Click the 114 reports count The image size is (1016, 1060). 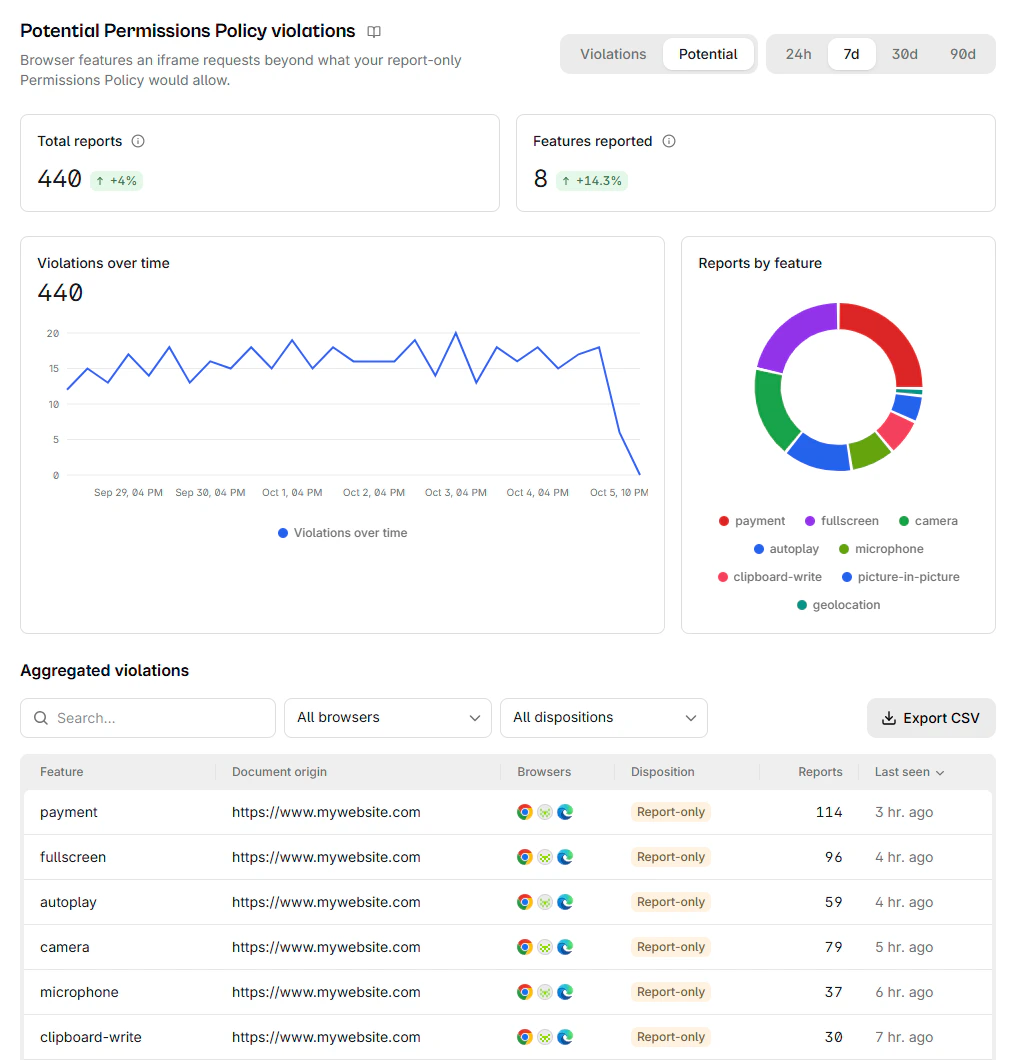pyautogui.click(x=829, y=812)
